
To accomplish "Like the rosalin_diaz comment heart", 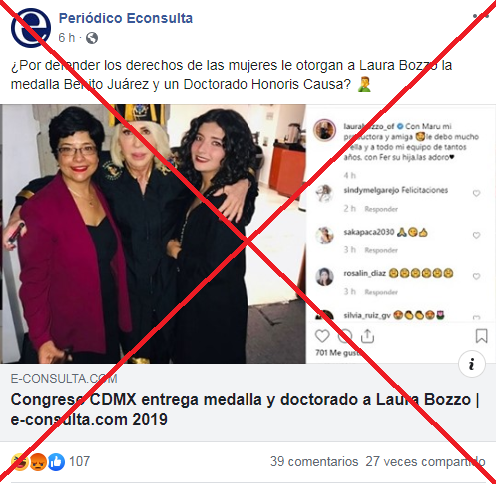I will [x=476, y=276].
